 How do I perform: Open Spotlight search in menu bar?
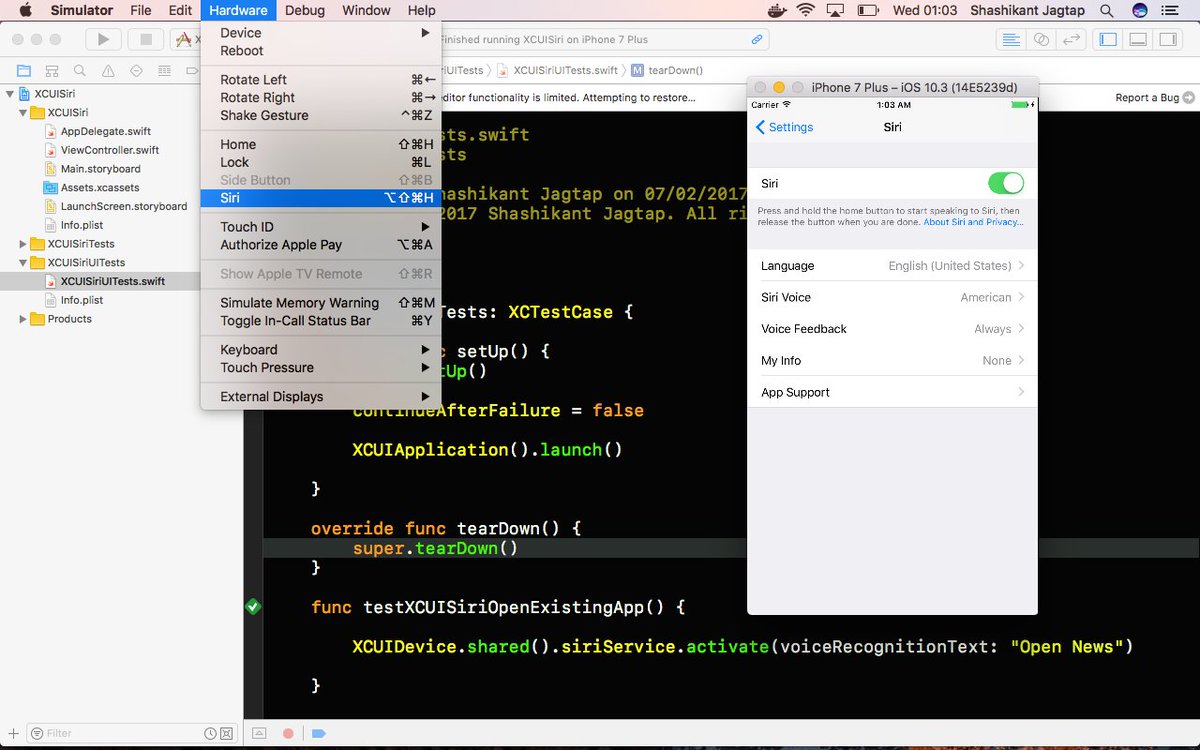(x=1106, y=11)
